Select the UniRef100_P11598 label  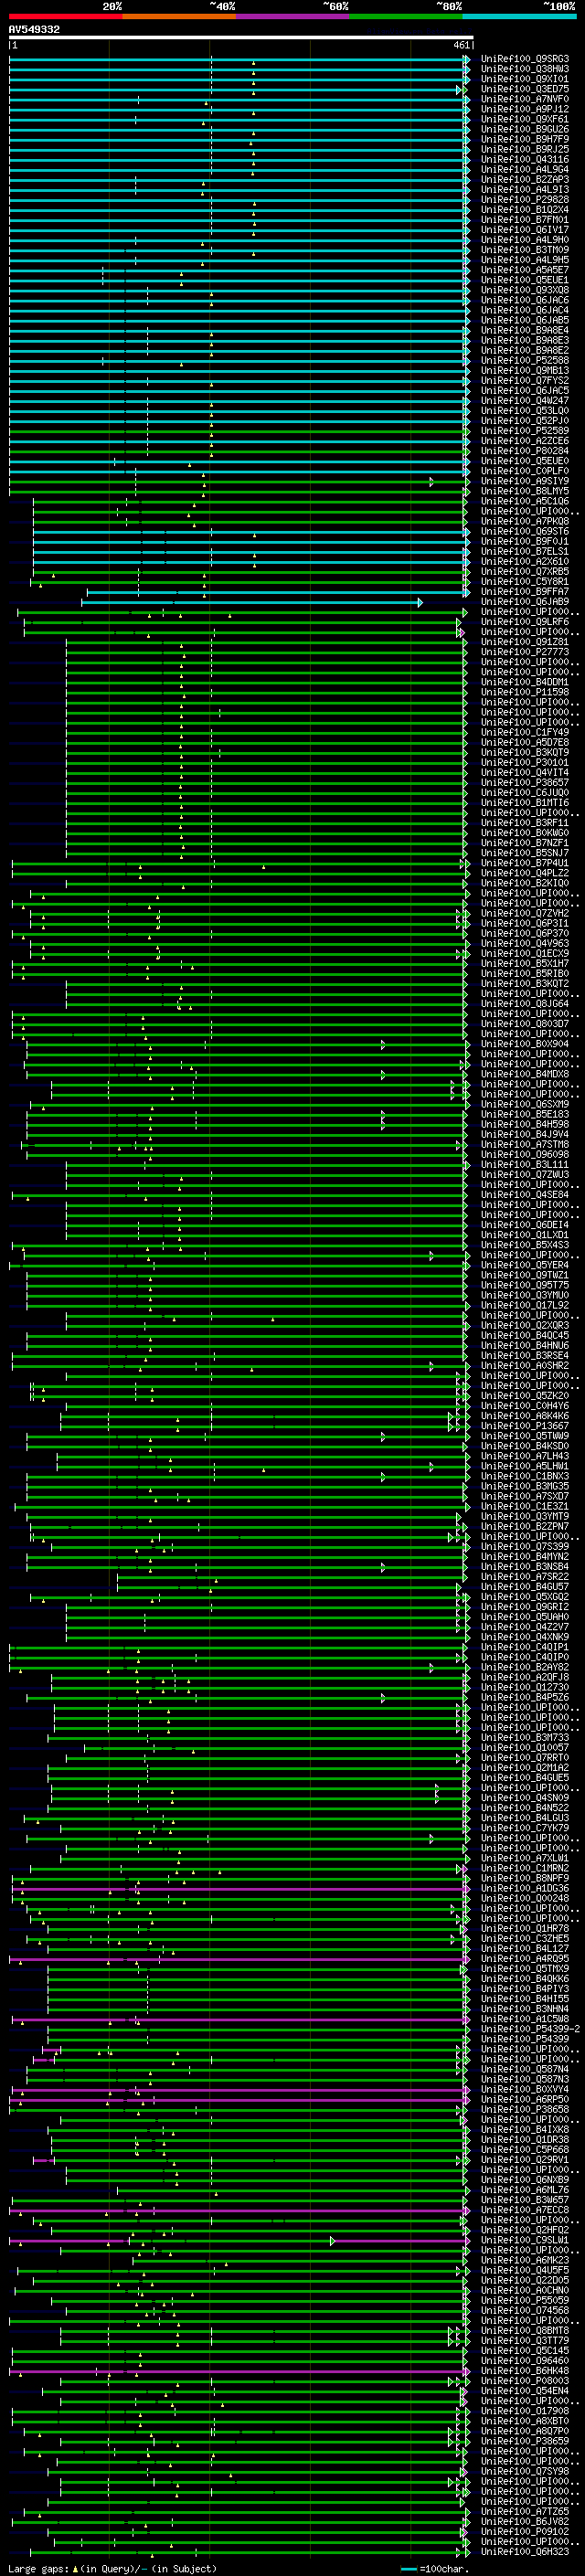point(525,692)
